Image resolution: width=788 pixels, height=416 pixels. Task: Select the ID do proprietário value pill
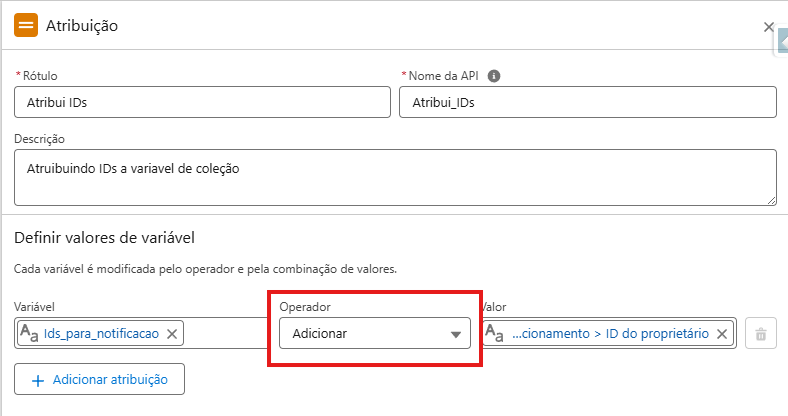pos(610,333)
